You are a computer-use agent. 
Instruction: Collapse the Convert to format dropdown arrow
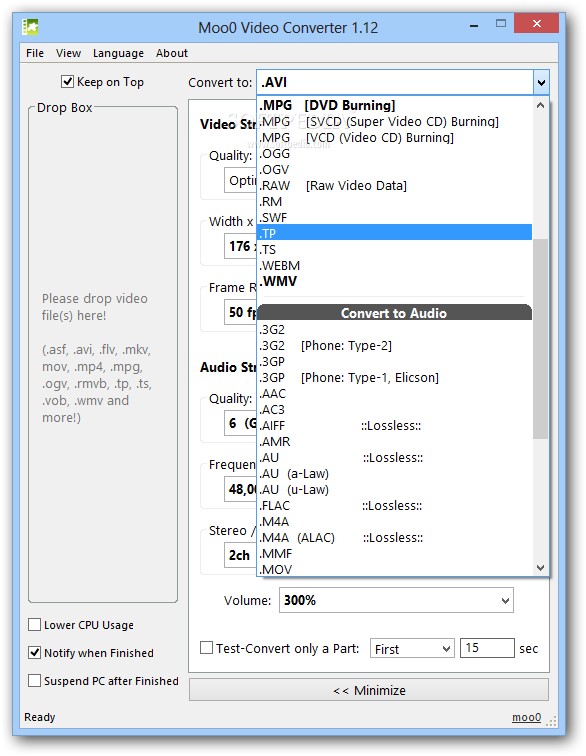(541, 82)
